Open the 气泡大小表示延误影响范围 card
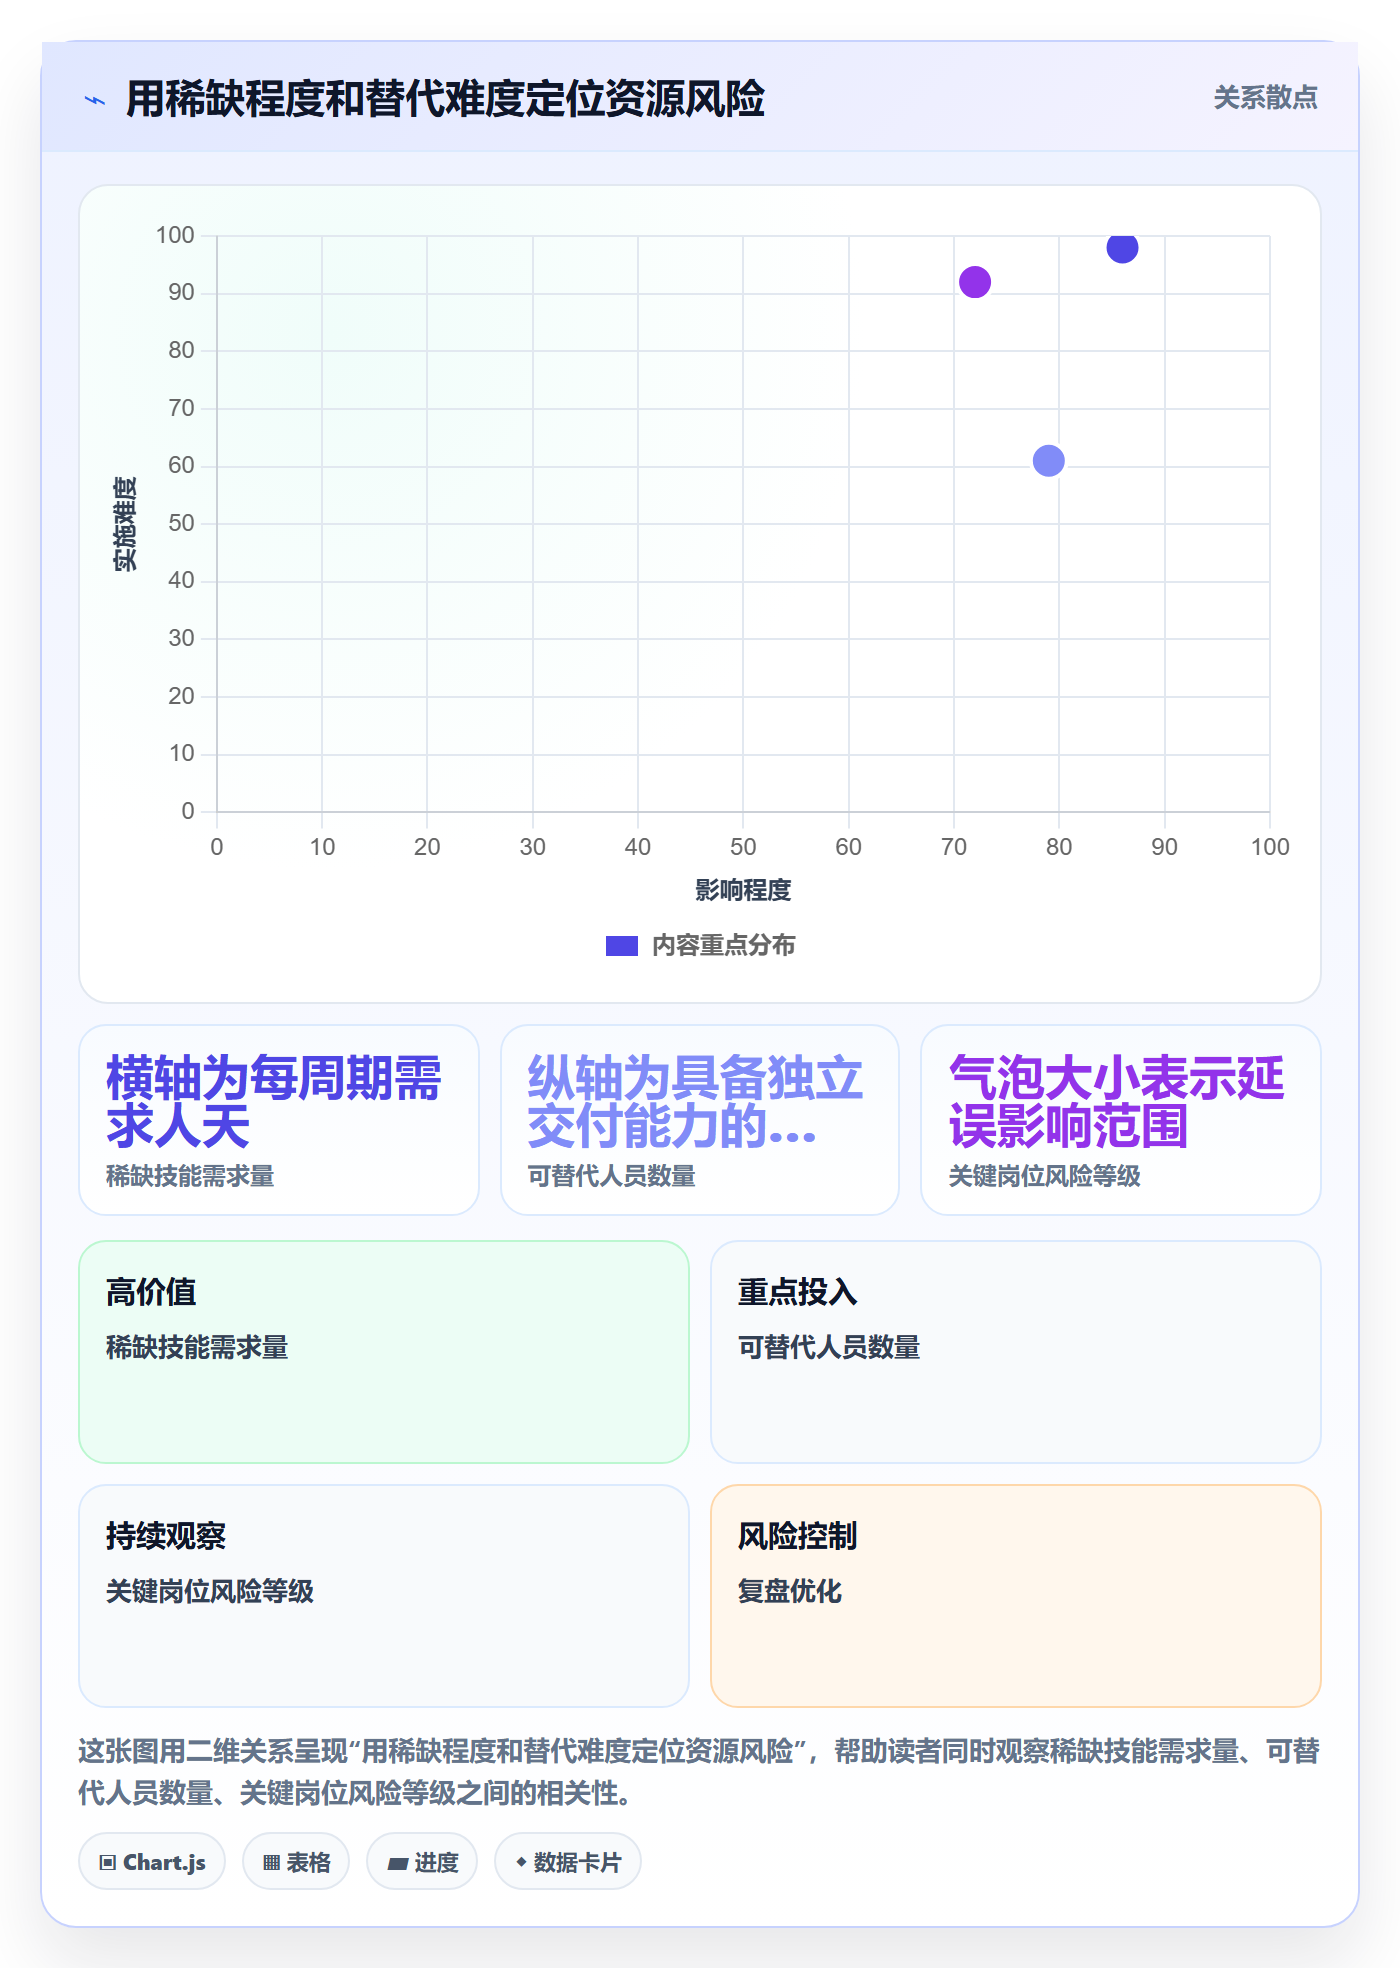Screen dimensions: 1400x1968 click(x=1121, y=1120)
